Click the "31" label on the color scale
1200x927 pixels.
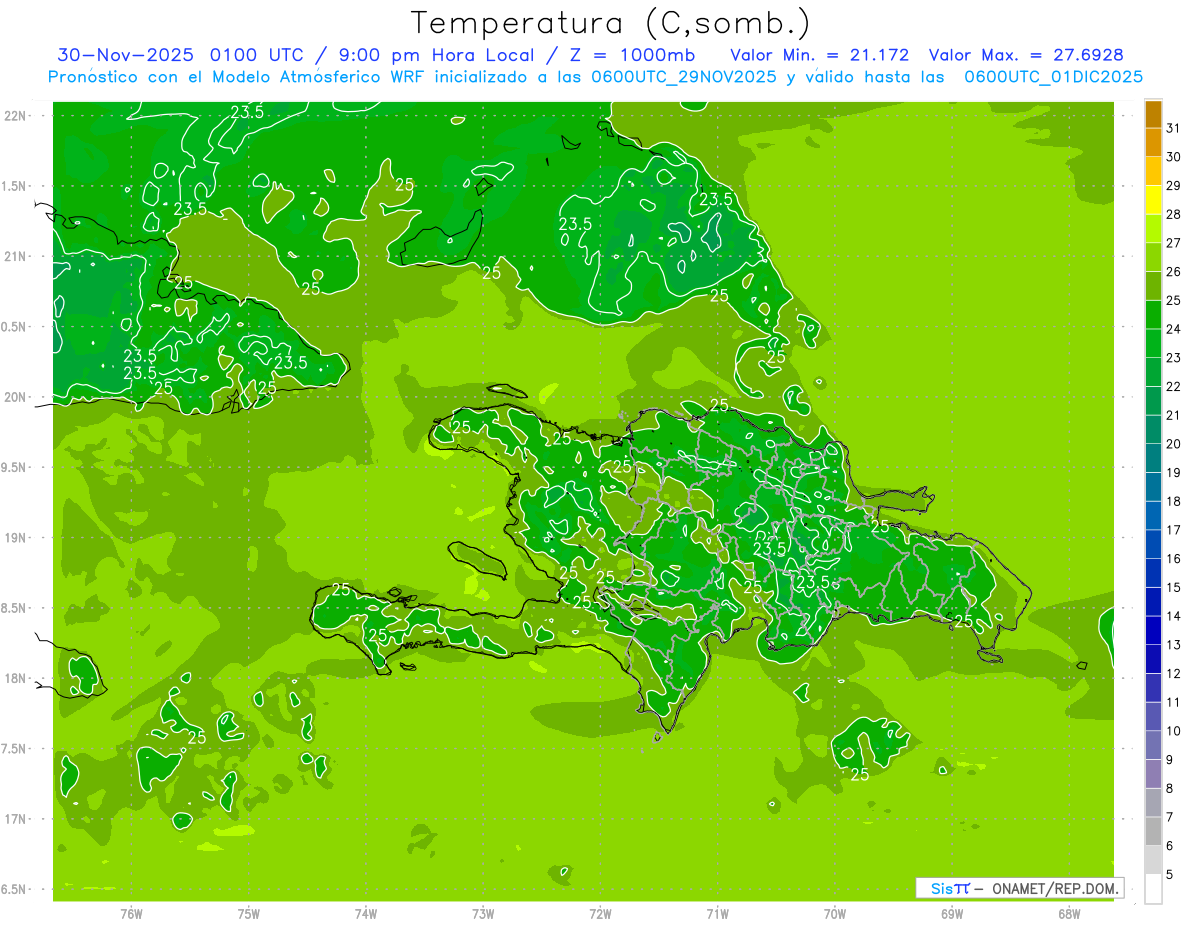click(x=1173, y=128)
